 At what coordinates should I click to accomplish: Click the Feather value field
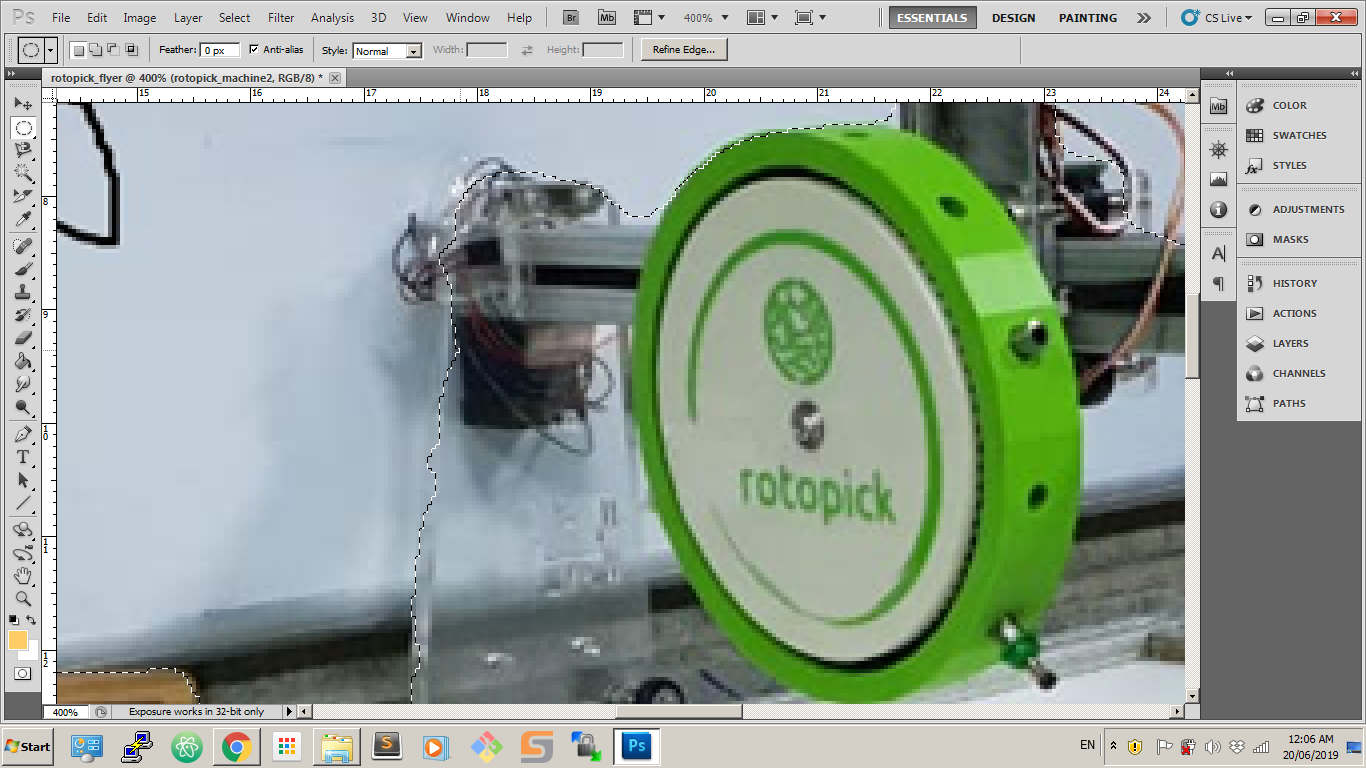point(220,50)
